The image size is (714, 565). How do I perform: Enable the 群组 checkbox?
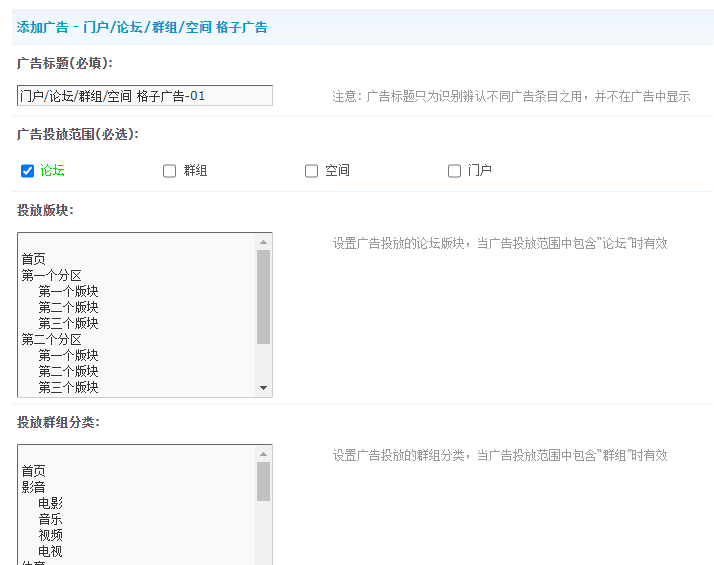click(169, 171)
